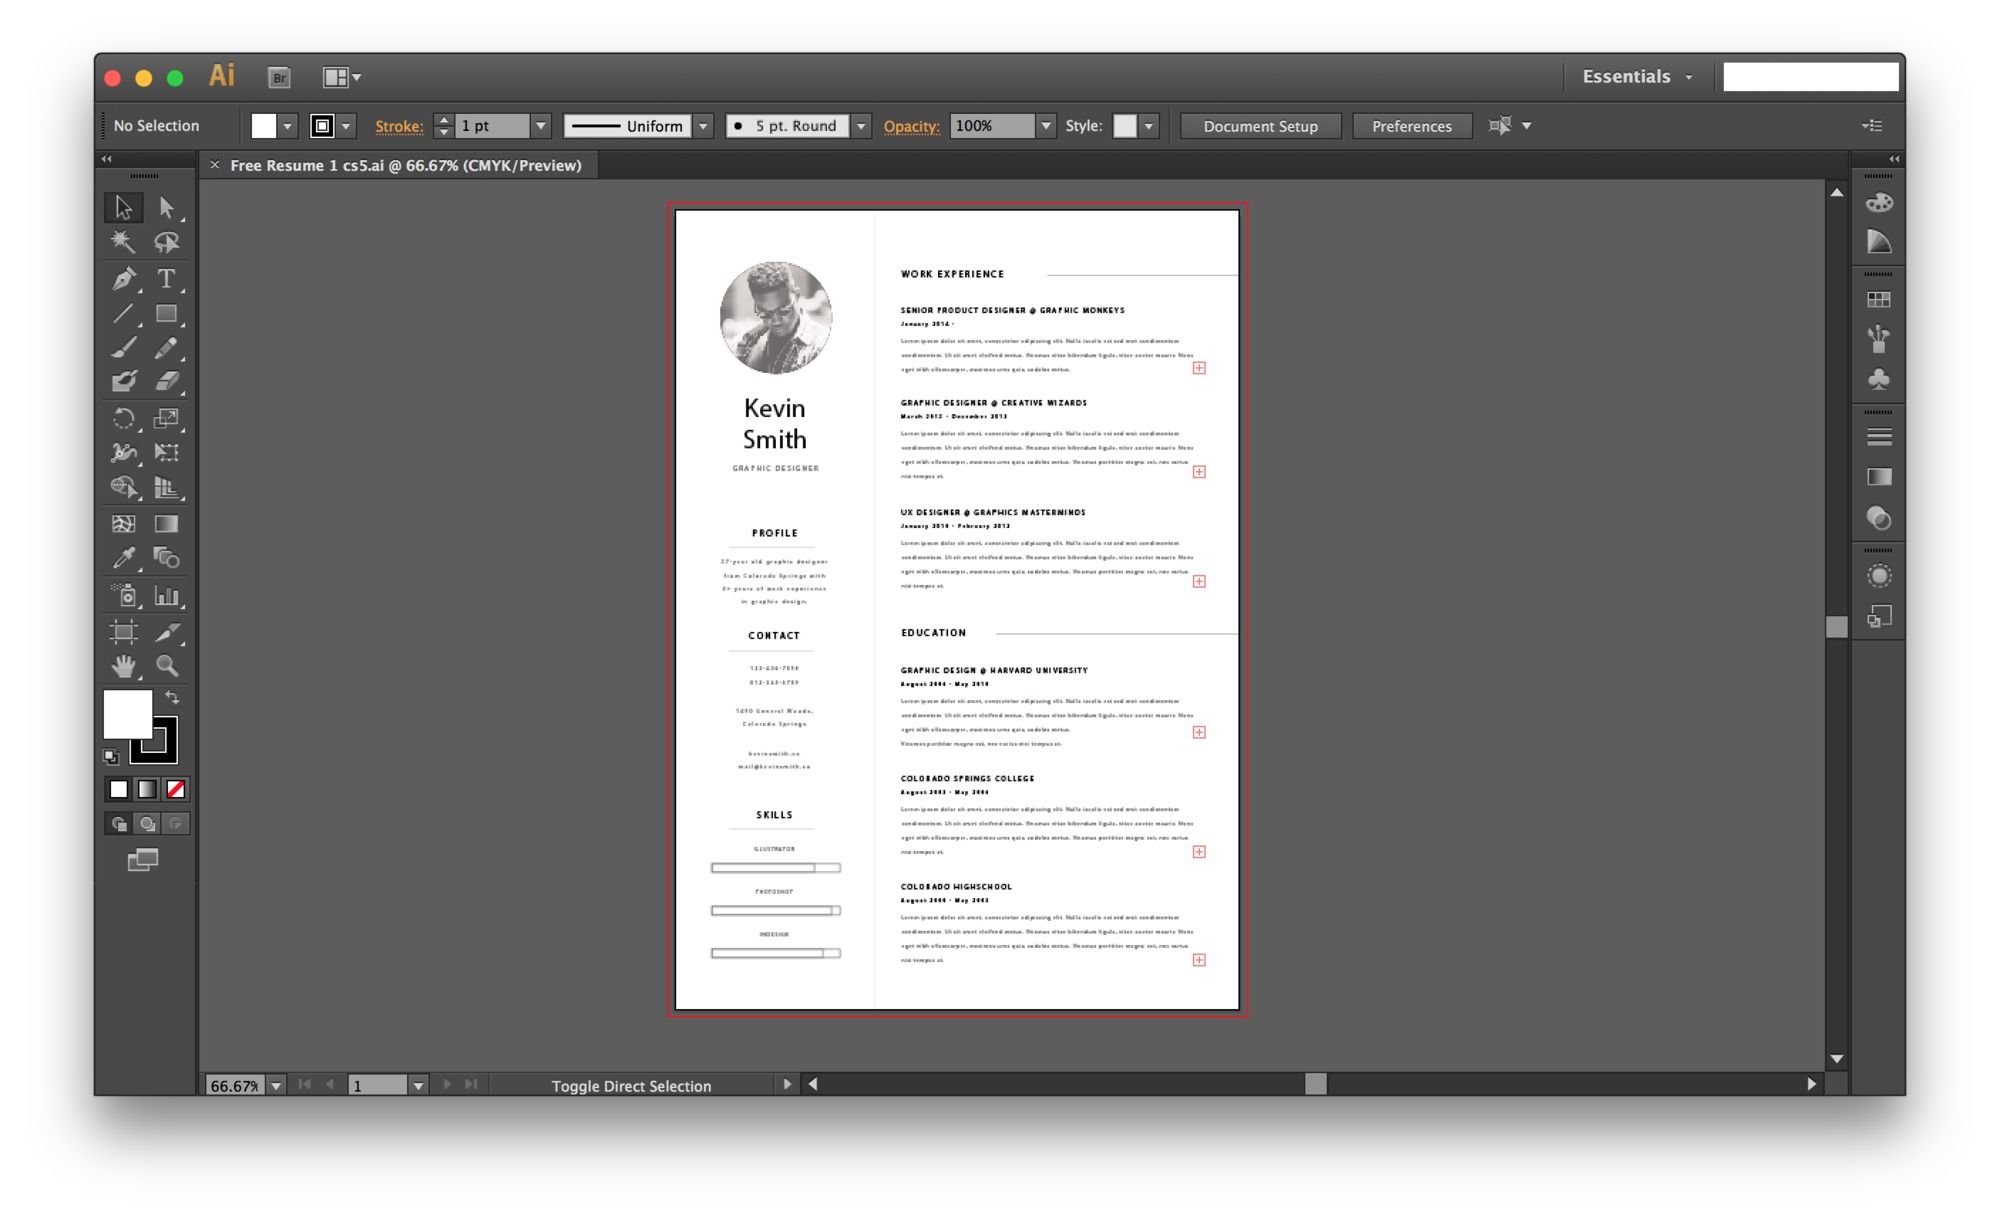
Task: Select the Direct Selection tool
Action: (x=166, y=207)
